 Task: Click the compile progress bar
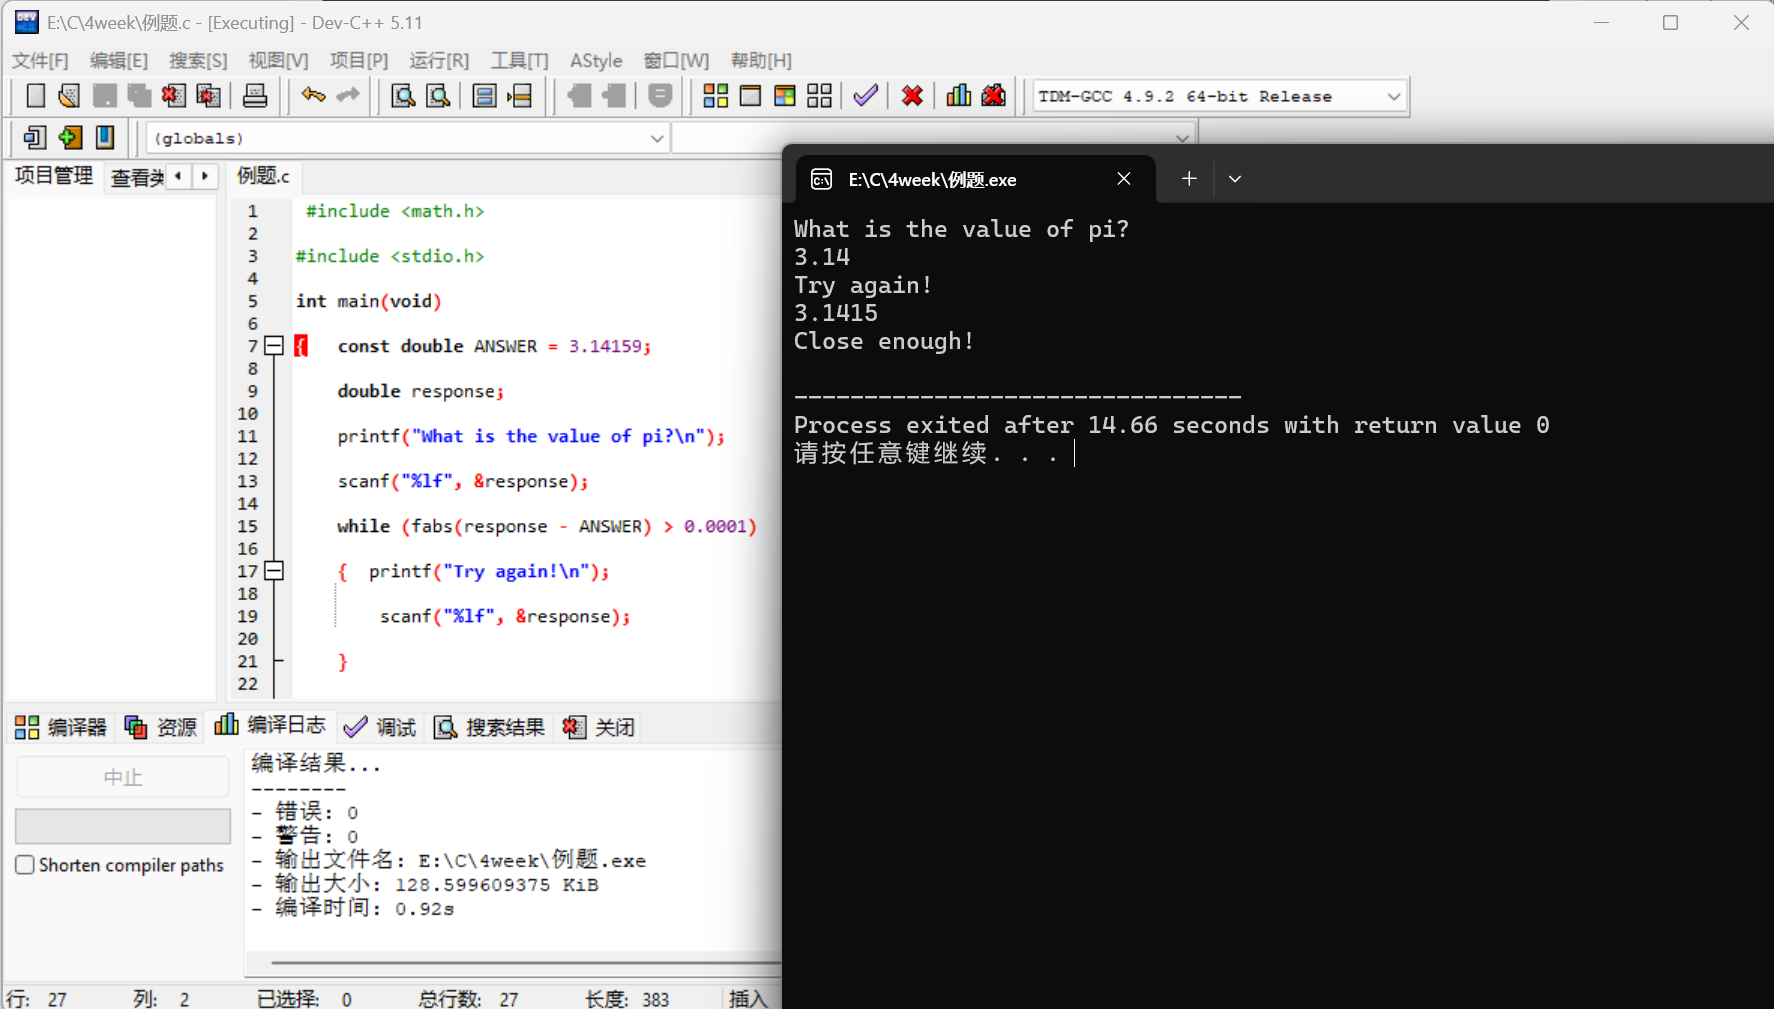coord(123,826)
